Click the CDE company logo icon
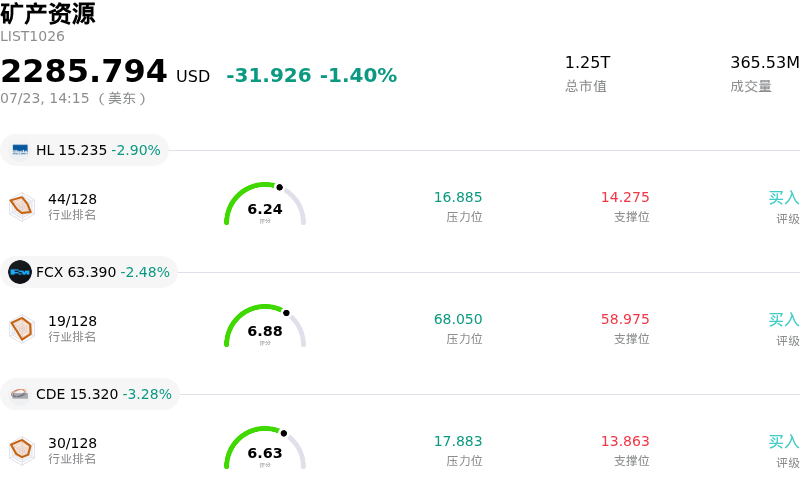Screen dimensions: 800x488 (20, 394)
